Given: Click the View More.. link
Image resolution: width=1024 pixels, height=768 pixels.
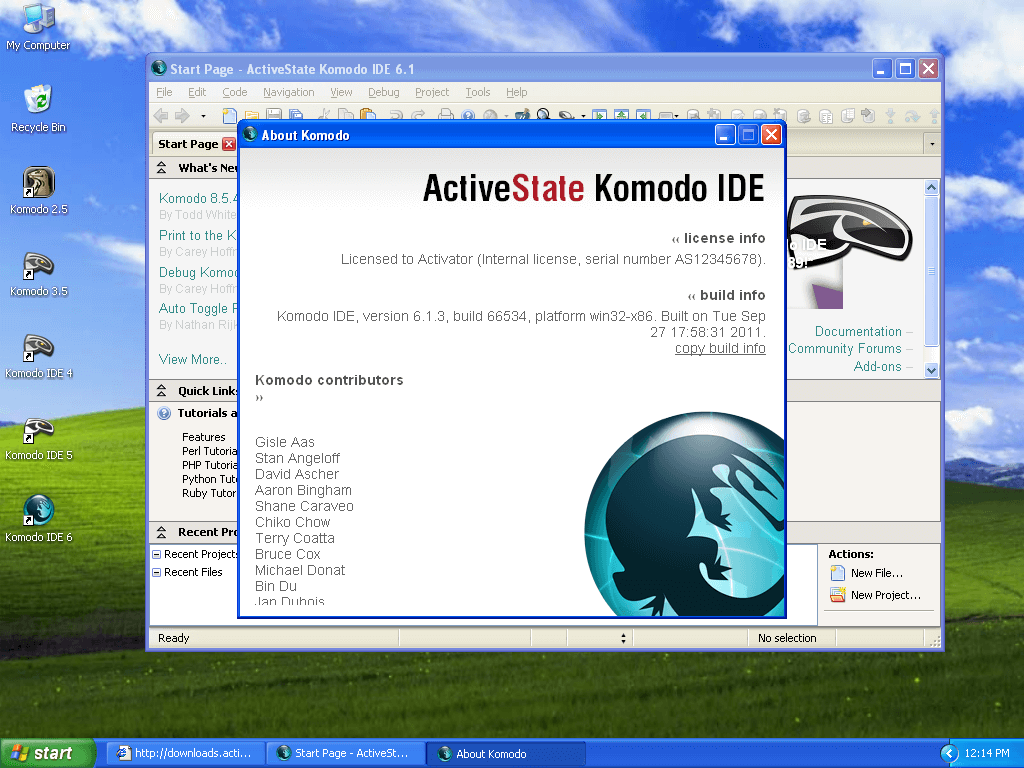Looking at the screenshot, I should point(193,359).
